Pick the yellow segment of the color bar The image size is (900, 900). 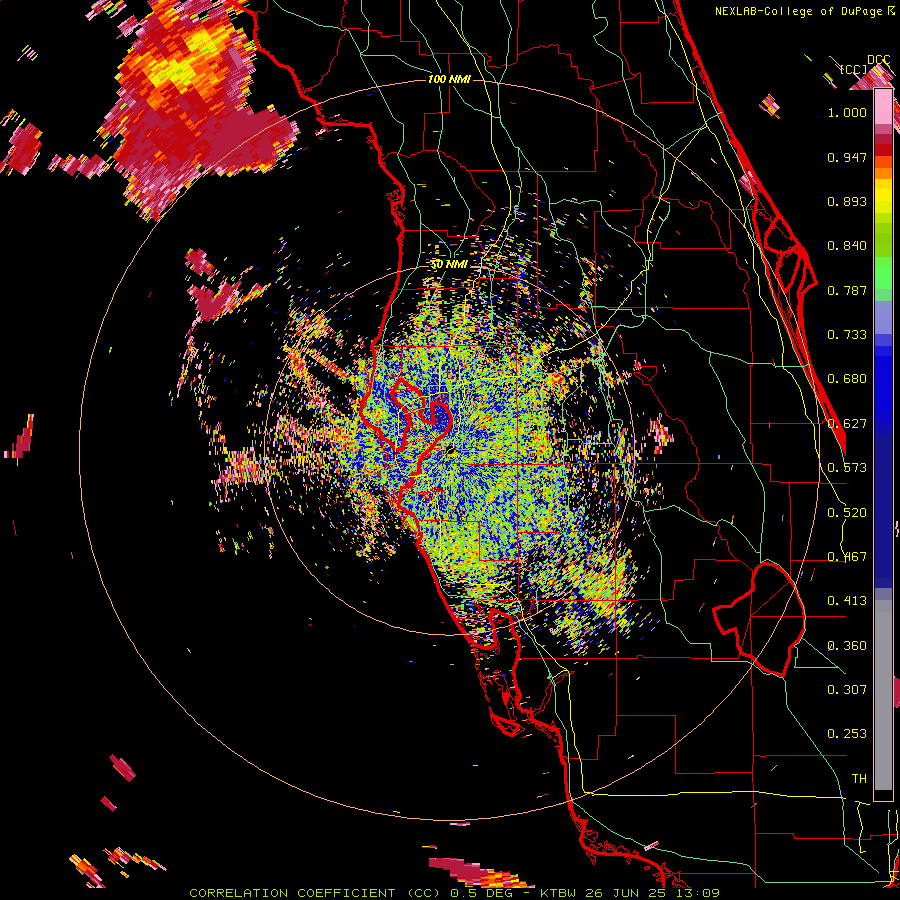[x=883, y=195]
